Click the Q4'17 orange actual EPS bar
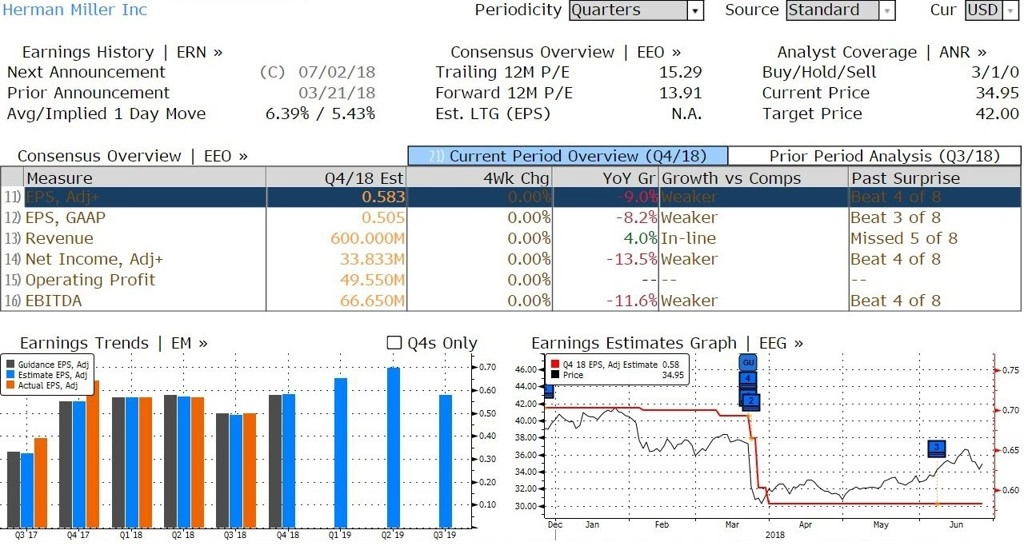The image size is (1024, 546). (93, 454)
